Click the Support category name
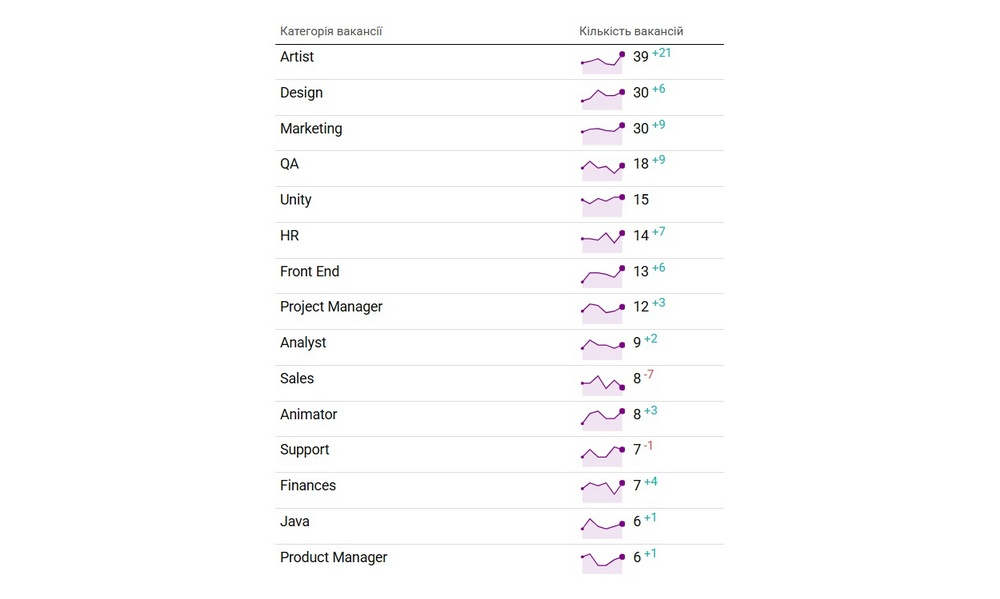Image resolution: width=1000 pixels, height=599 pixels. (x=304, y=450)
